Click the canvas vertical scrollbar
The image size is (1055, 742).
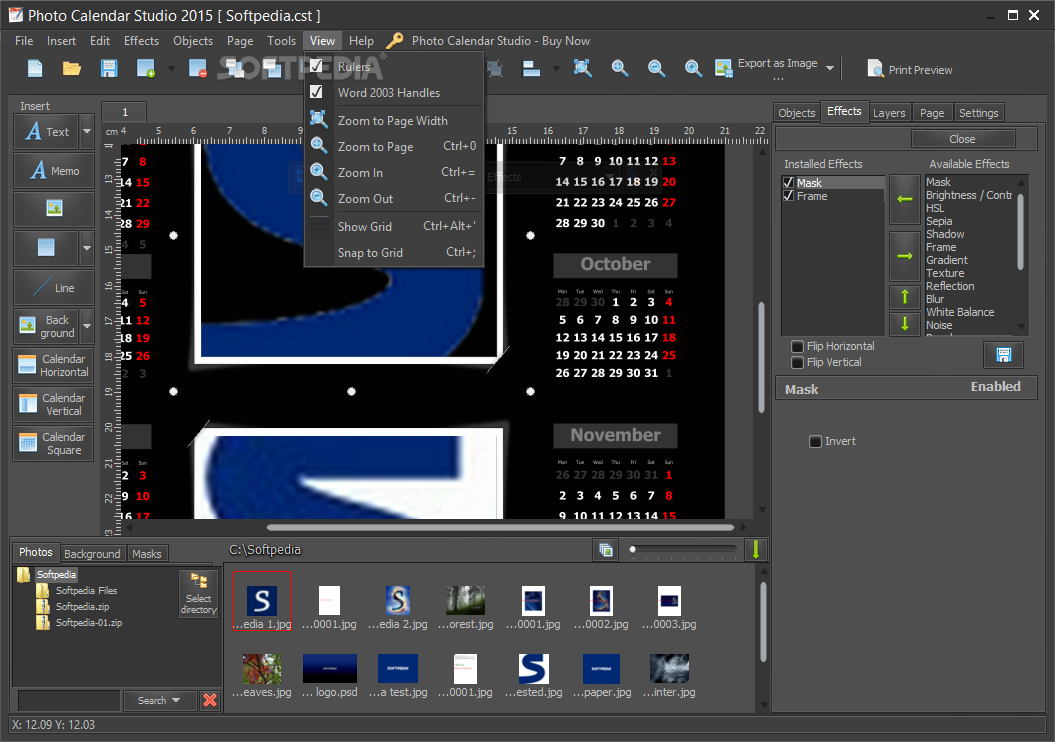pyautogui.click(x=762, y=357)
